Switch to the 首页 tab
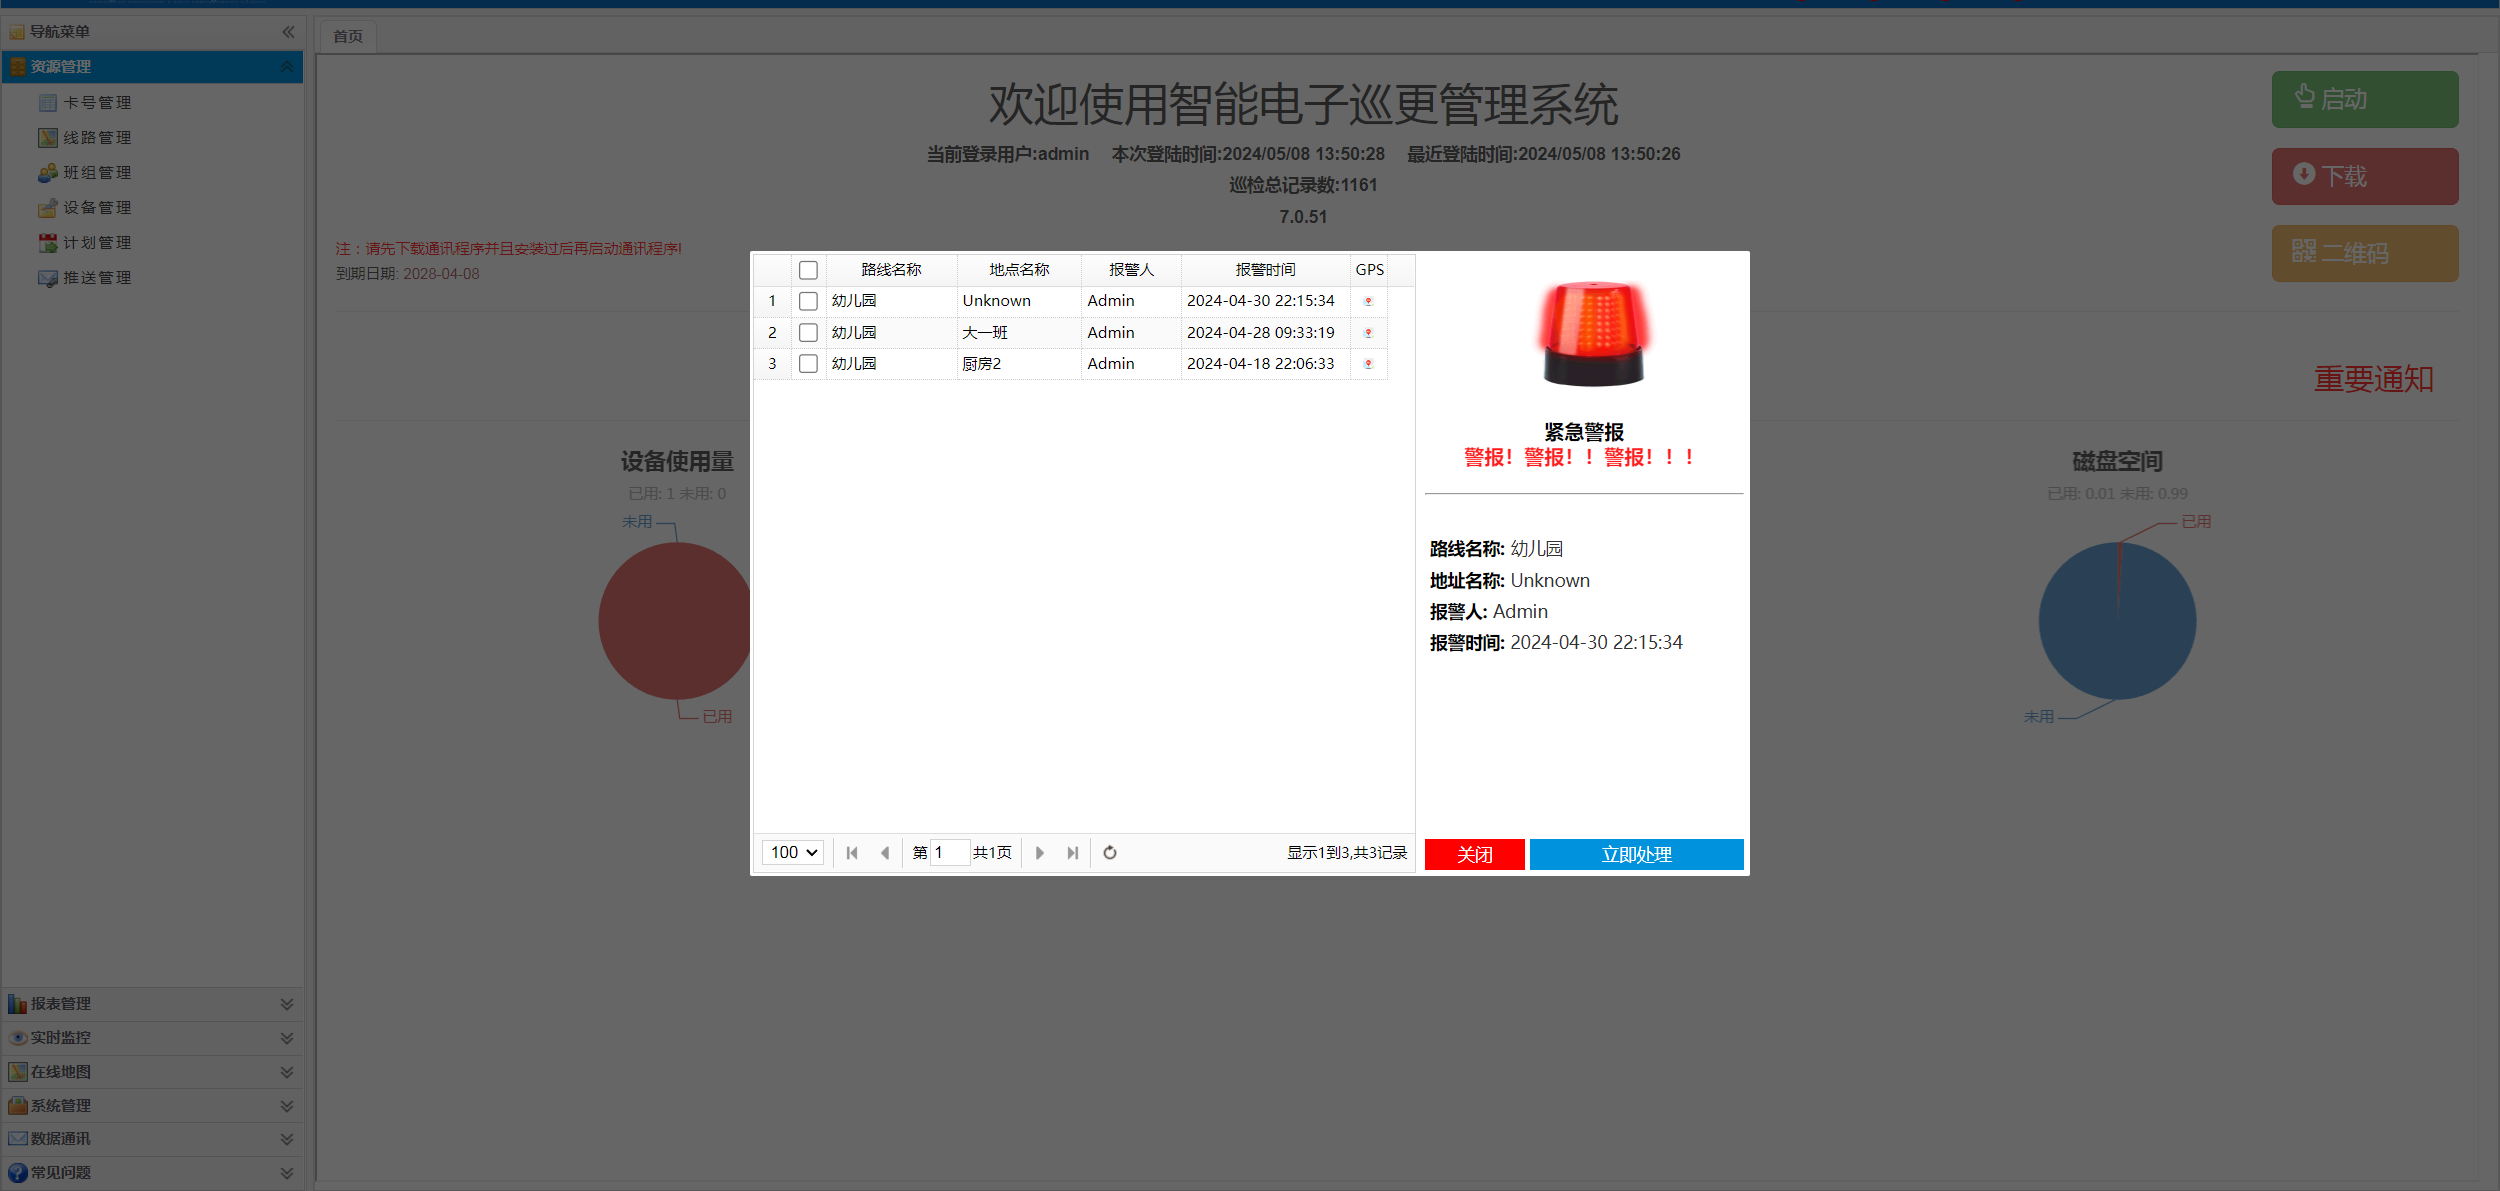 coord(348,36)
